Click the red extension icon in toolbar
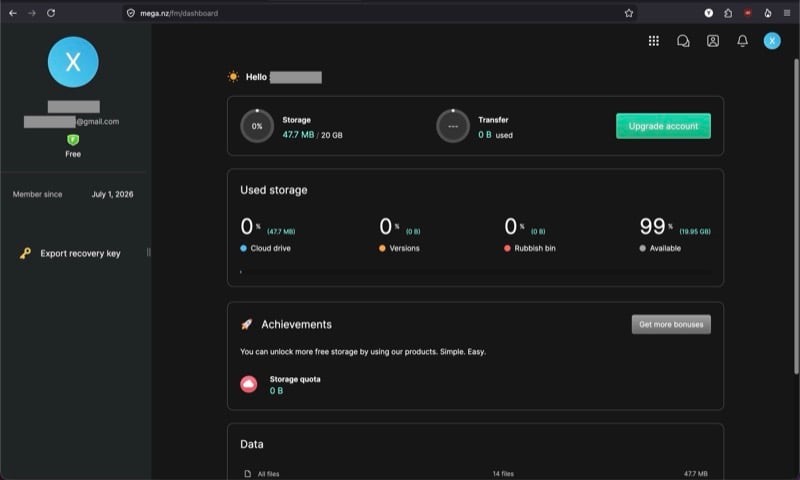Screen dimensions: 800x480 tap(747, 13)
